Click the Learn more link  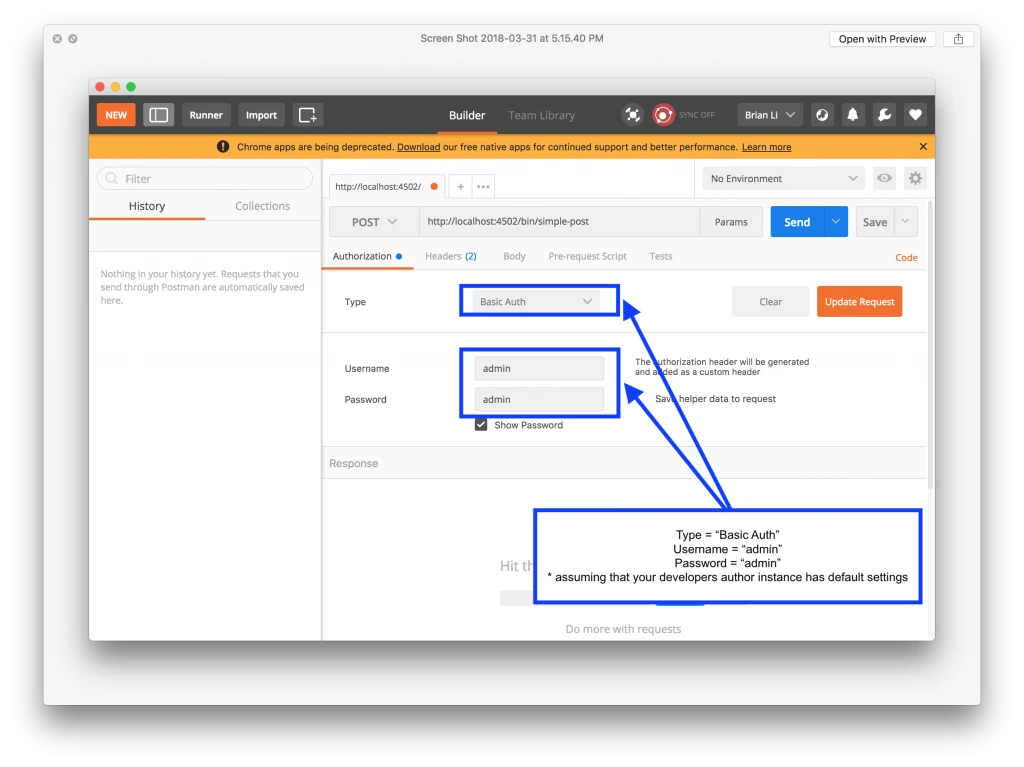pyautogui.click(x=766, y=147)
